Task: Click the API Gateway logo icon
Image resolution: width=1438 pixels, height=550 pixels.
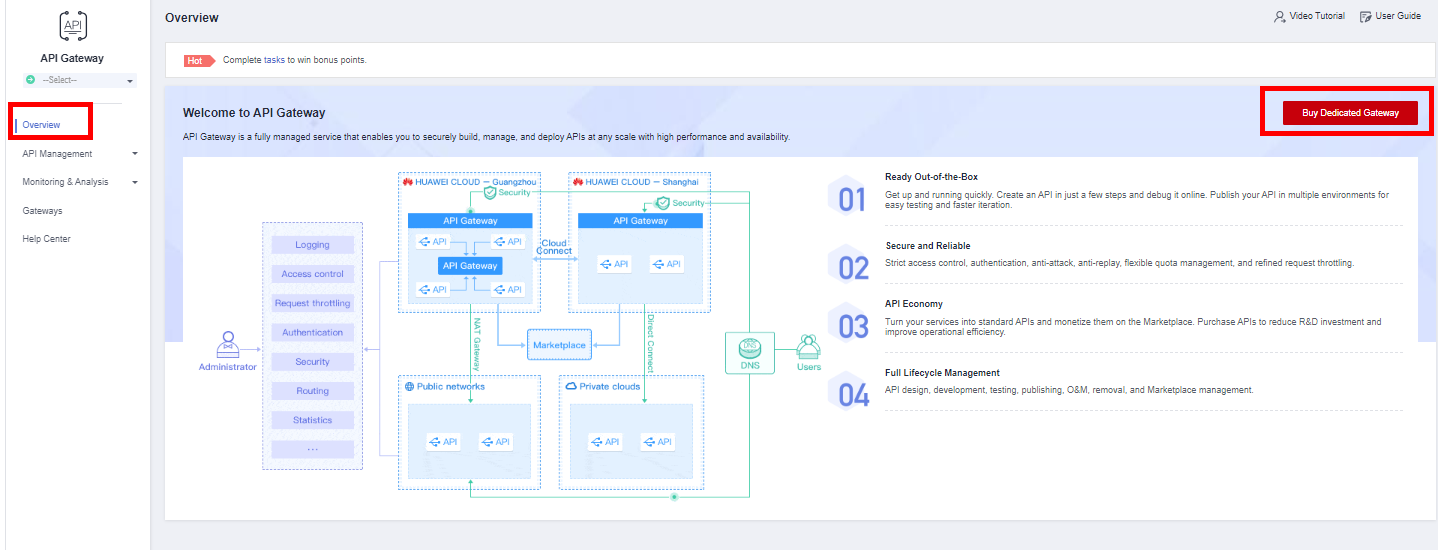Action: click(x=72, y=26)
